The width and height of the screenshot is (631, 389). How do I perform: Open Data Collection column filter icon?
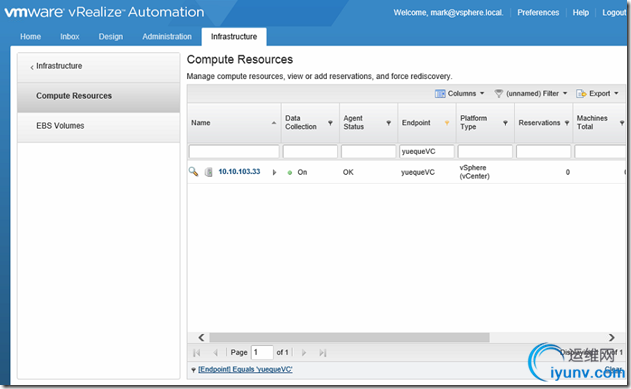coord(330,123)
